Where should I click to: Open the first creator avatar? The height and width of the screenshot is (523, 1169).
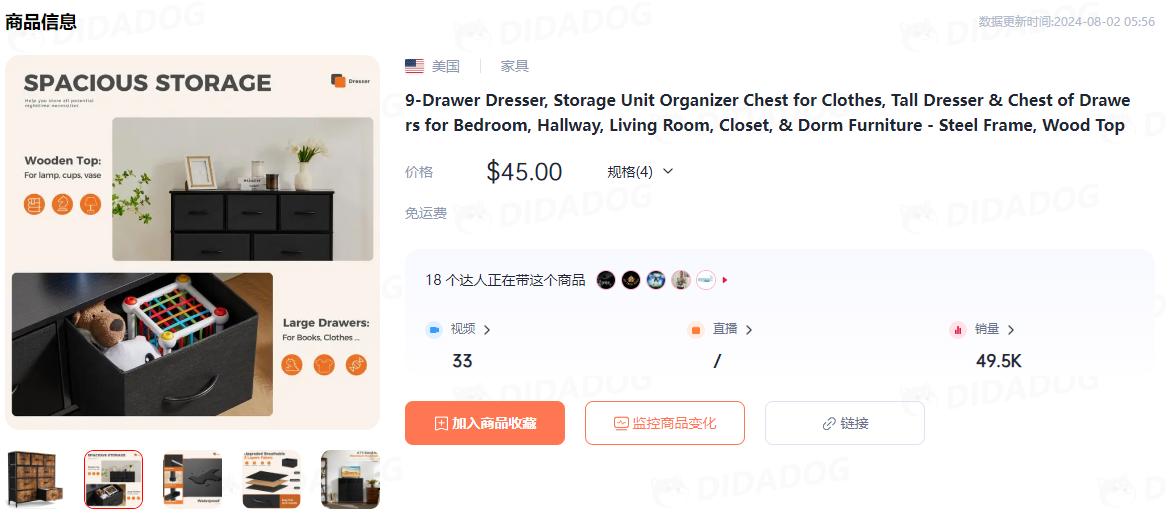606,280
